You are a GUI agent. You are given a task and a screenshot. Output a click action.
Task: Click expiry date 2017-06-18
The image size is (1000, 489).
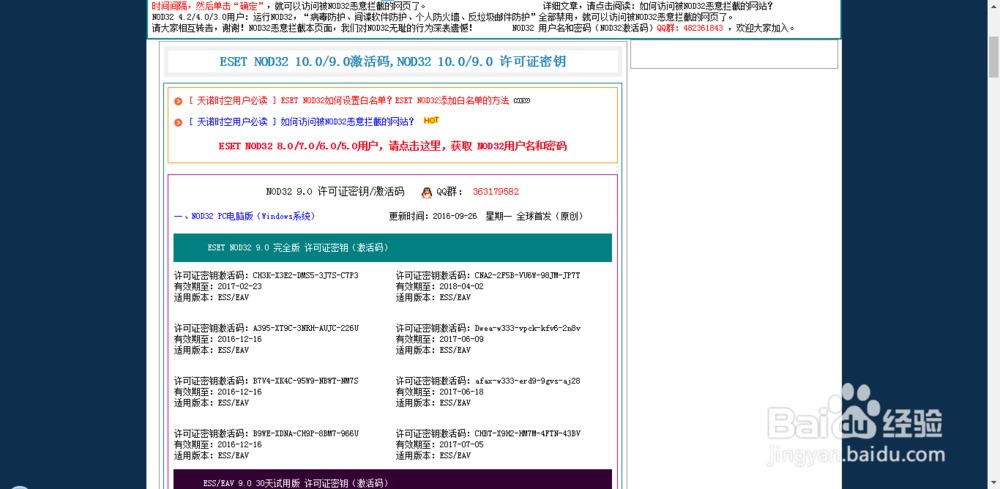click(461, 391)
